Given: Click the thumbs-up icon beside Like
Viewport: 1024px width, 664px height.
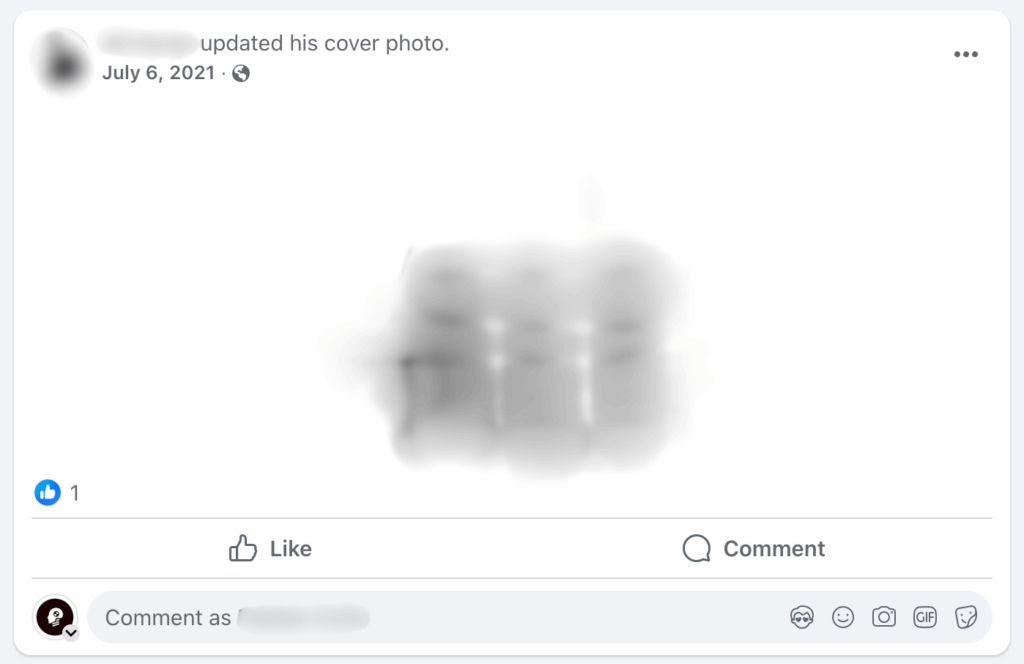Looking at the screenshot, I should (x=243, y=548).
